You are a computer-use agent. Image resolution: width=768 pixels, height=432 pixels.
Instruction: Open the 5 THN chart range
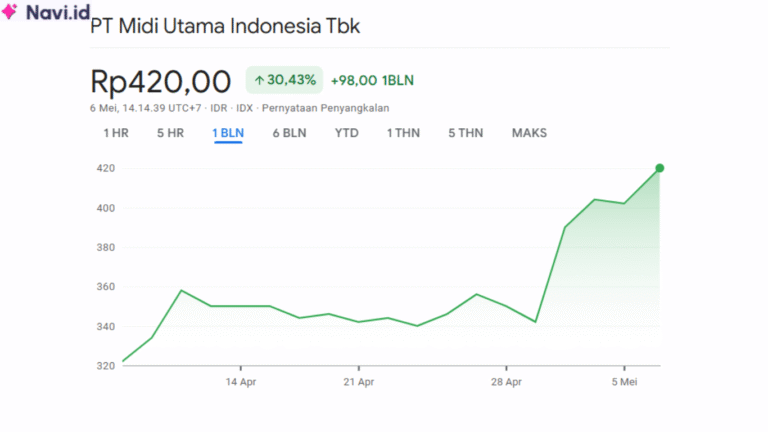click(465, 133)
